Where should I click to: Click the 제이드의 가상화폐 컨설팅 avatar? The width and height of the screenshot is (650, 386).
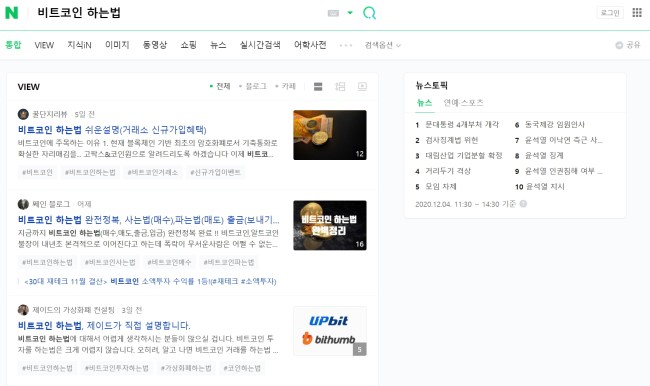pos(23,310)
